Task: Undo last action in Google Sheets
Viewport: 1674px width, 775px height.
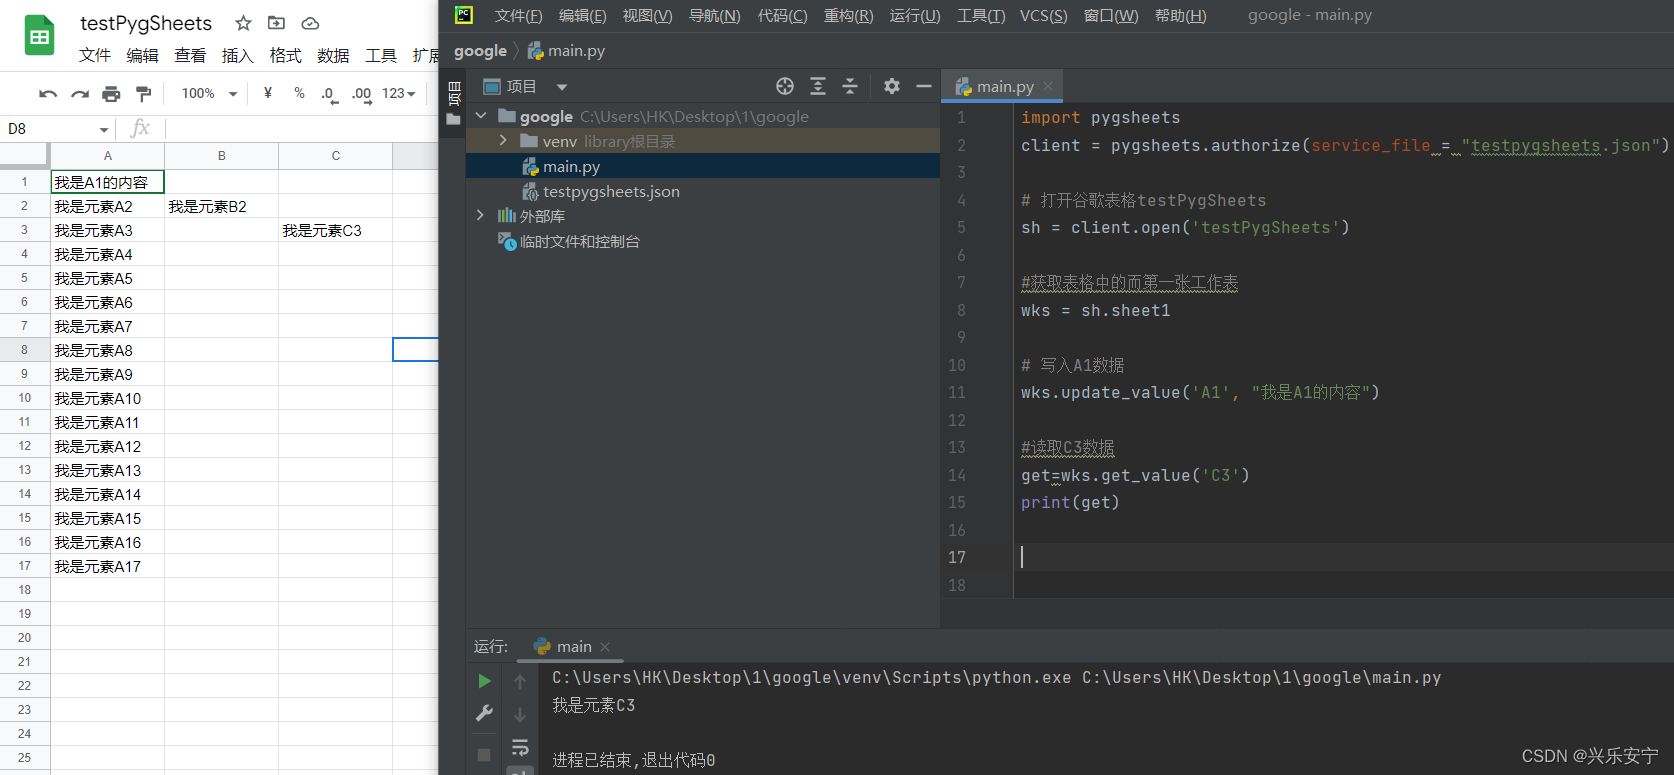Action: pyautogui.click(x=47, y=94)
